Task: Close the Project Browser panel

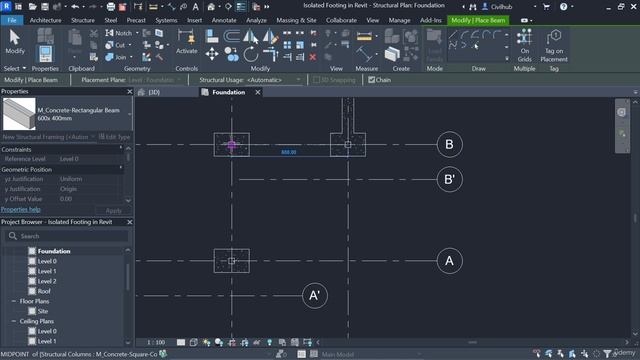Action: pos(130,222)
